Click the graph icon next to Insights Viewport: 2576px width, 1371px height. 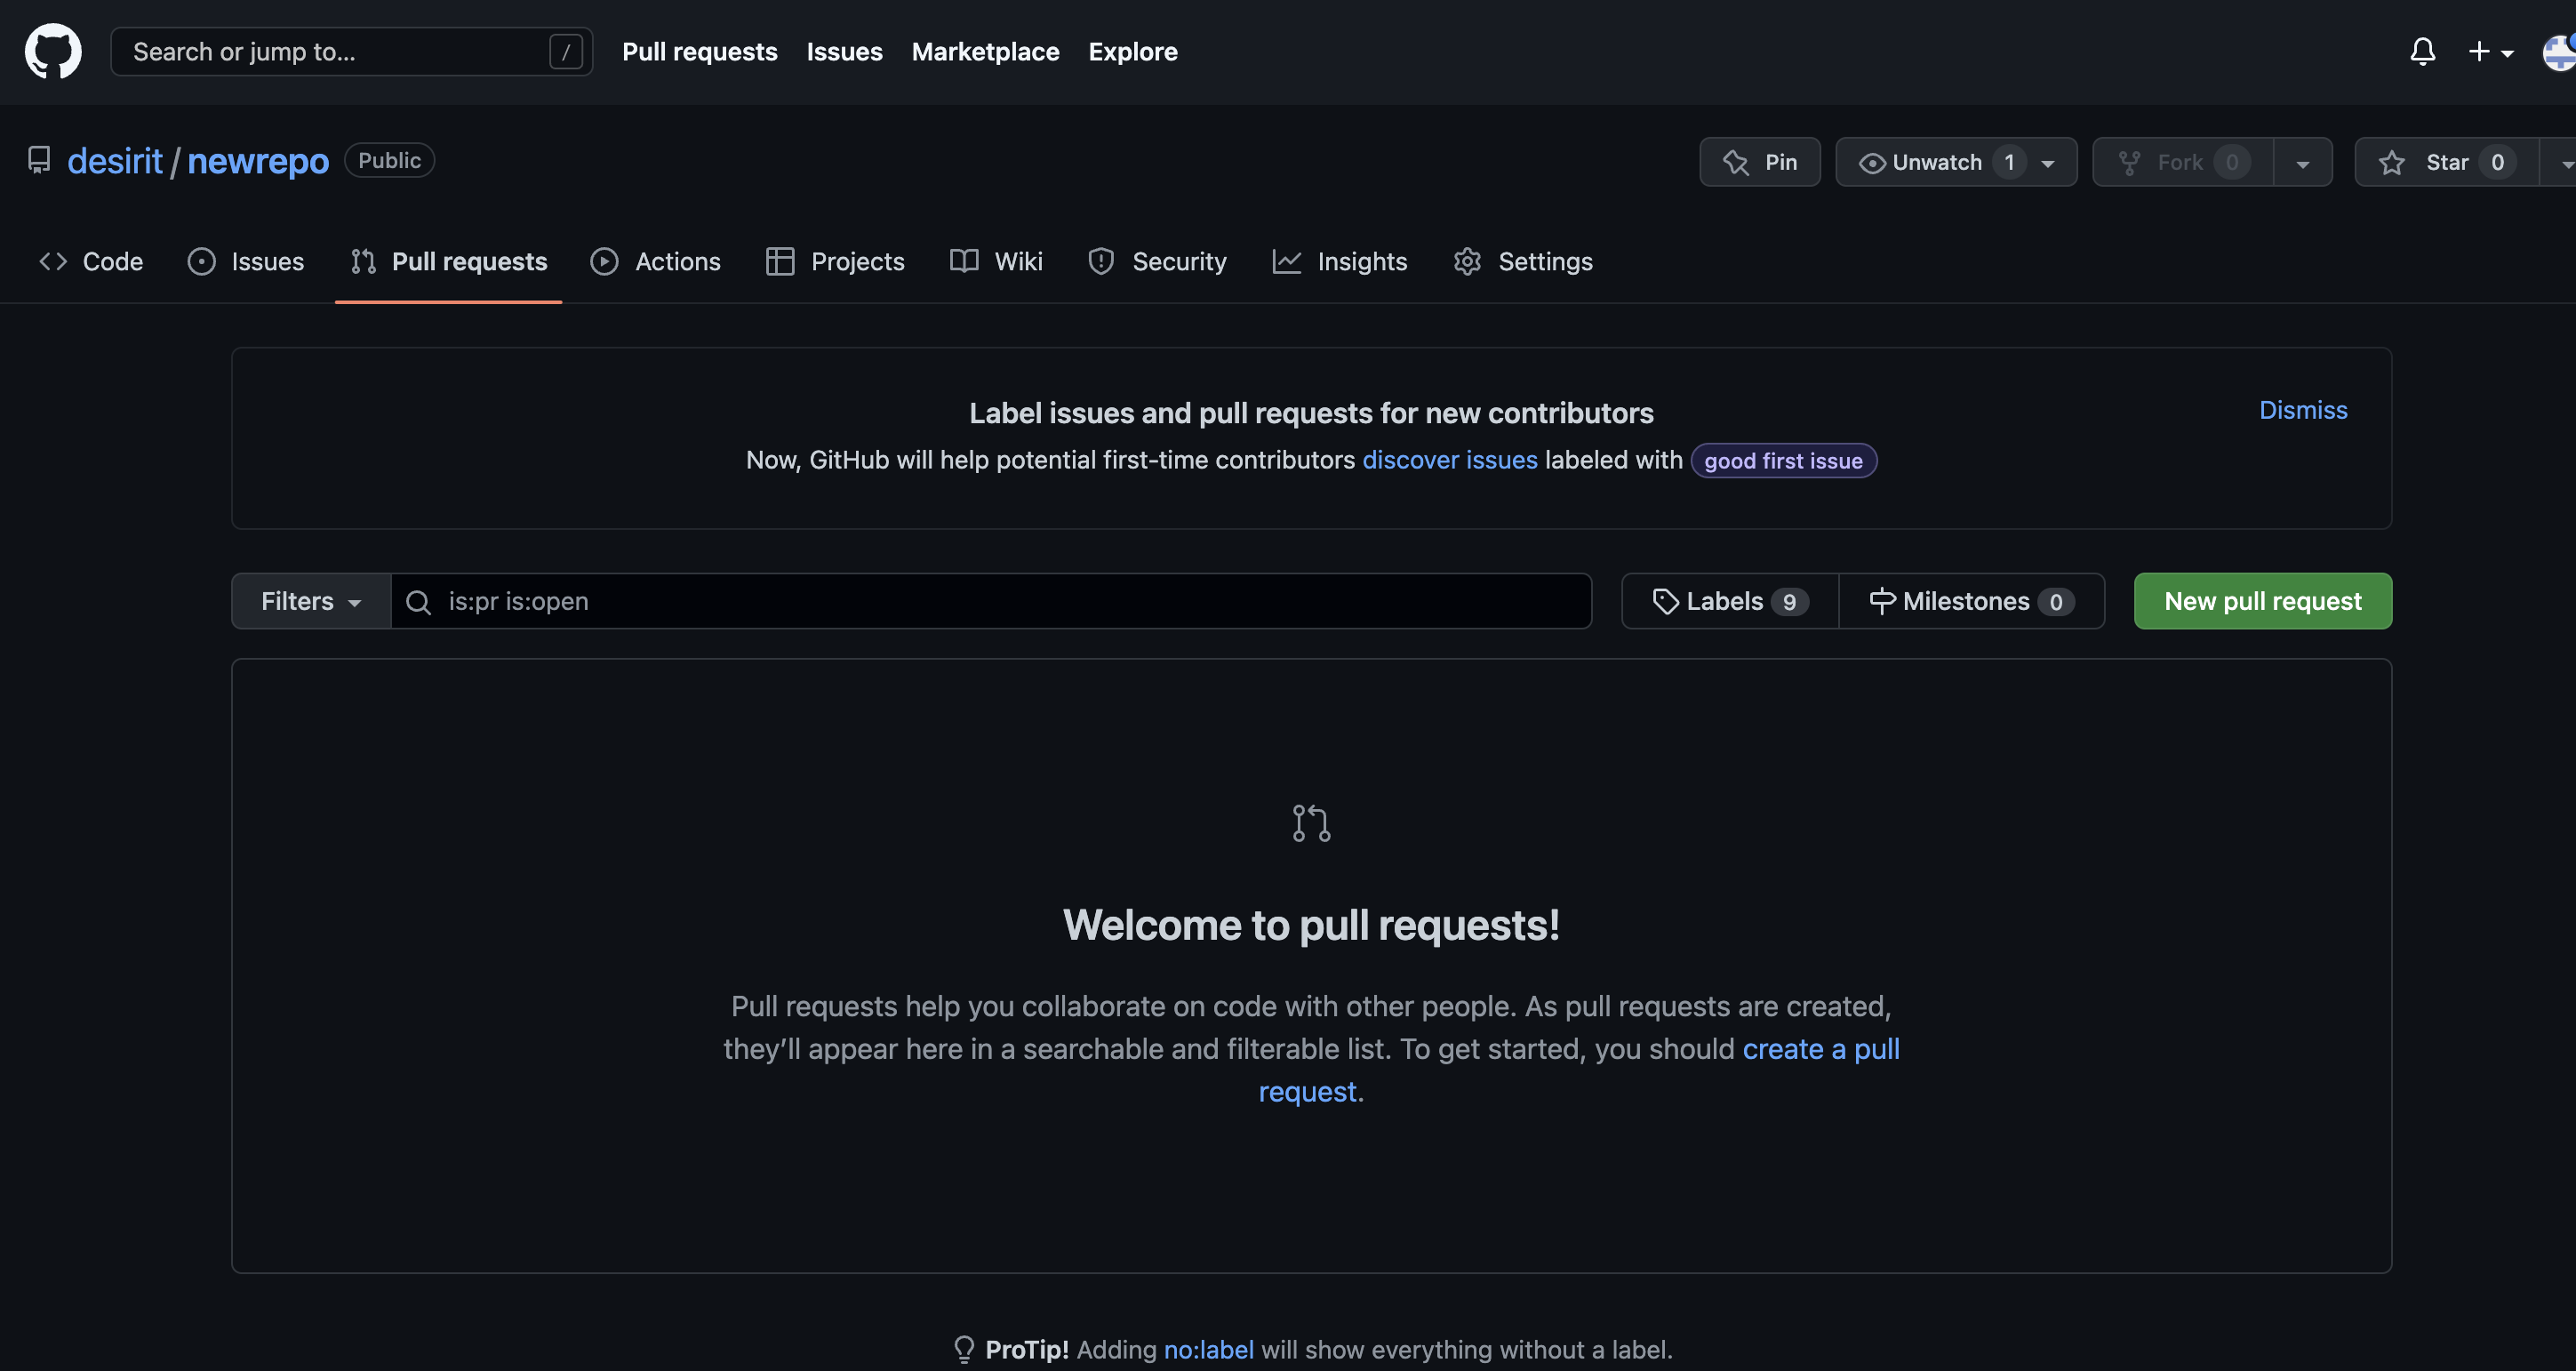pyautogui.click(x=1287, y=261)
